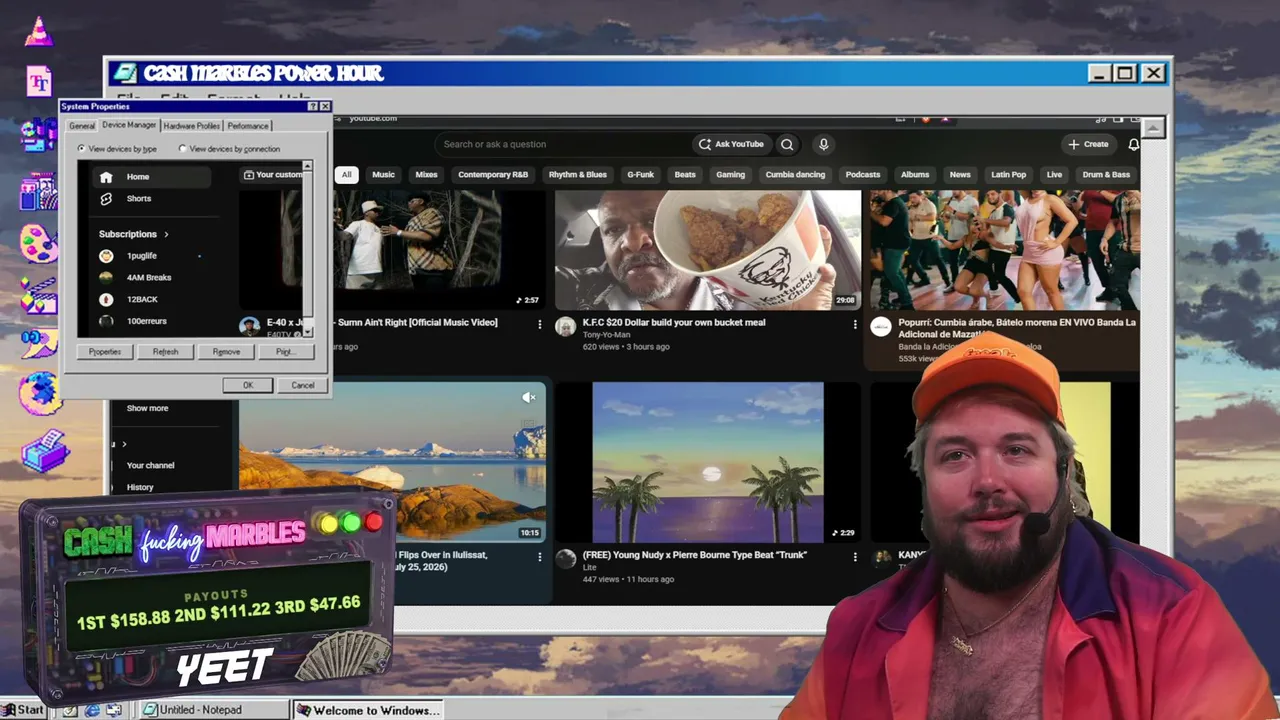Open the 1puglife channel avatar
Image resolution: width=1280 pixels, height=720 pixels.
click(x=106, y=256)
